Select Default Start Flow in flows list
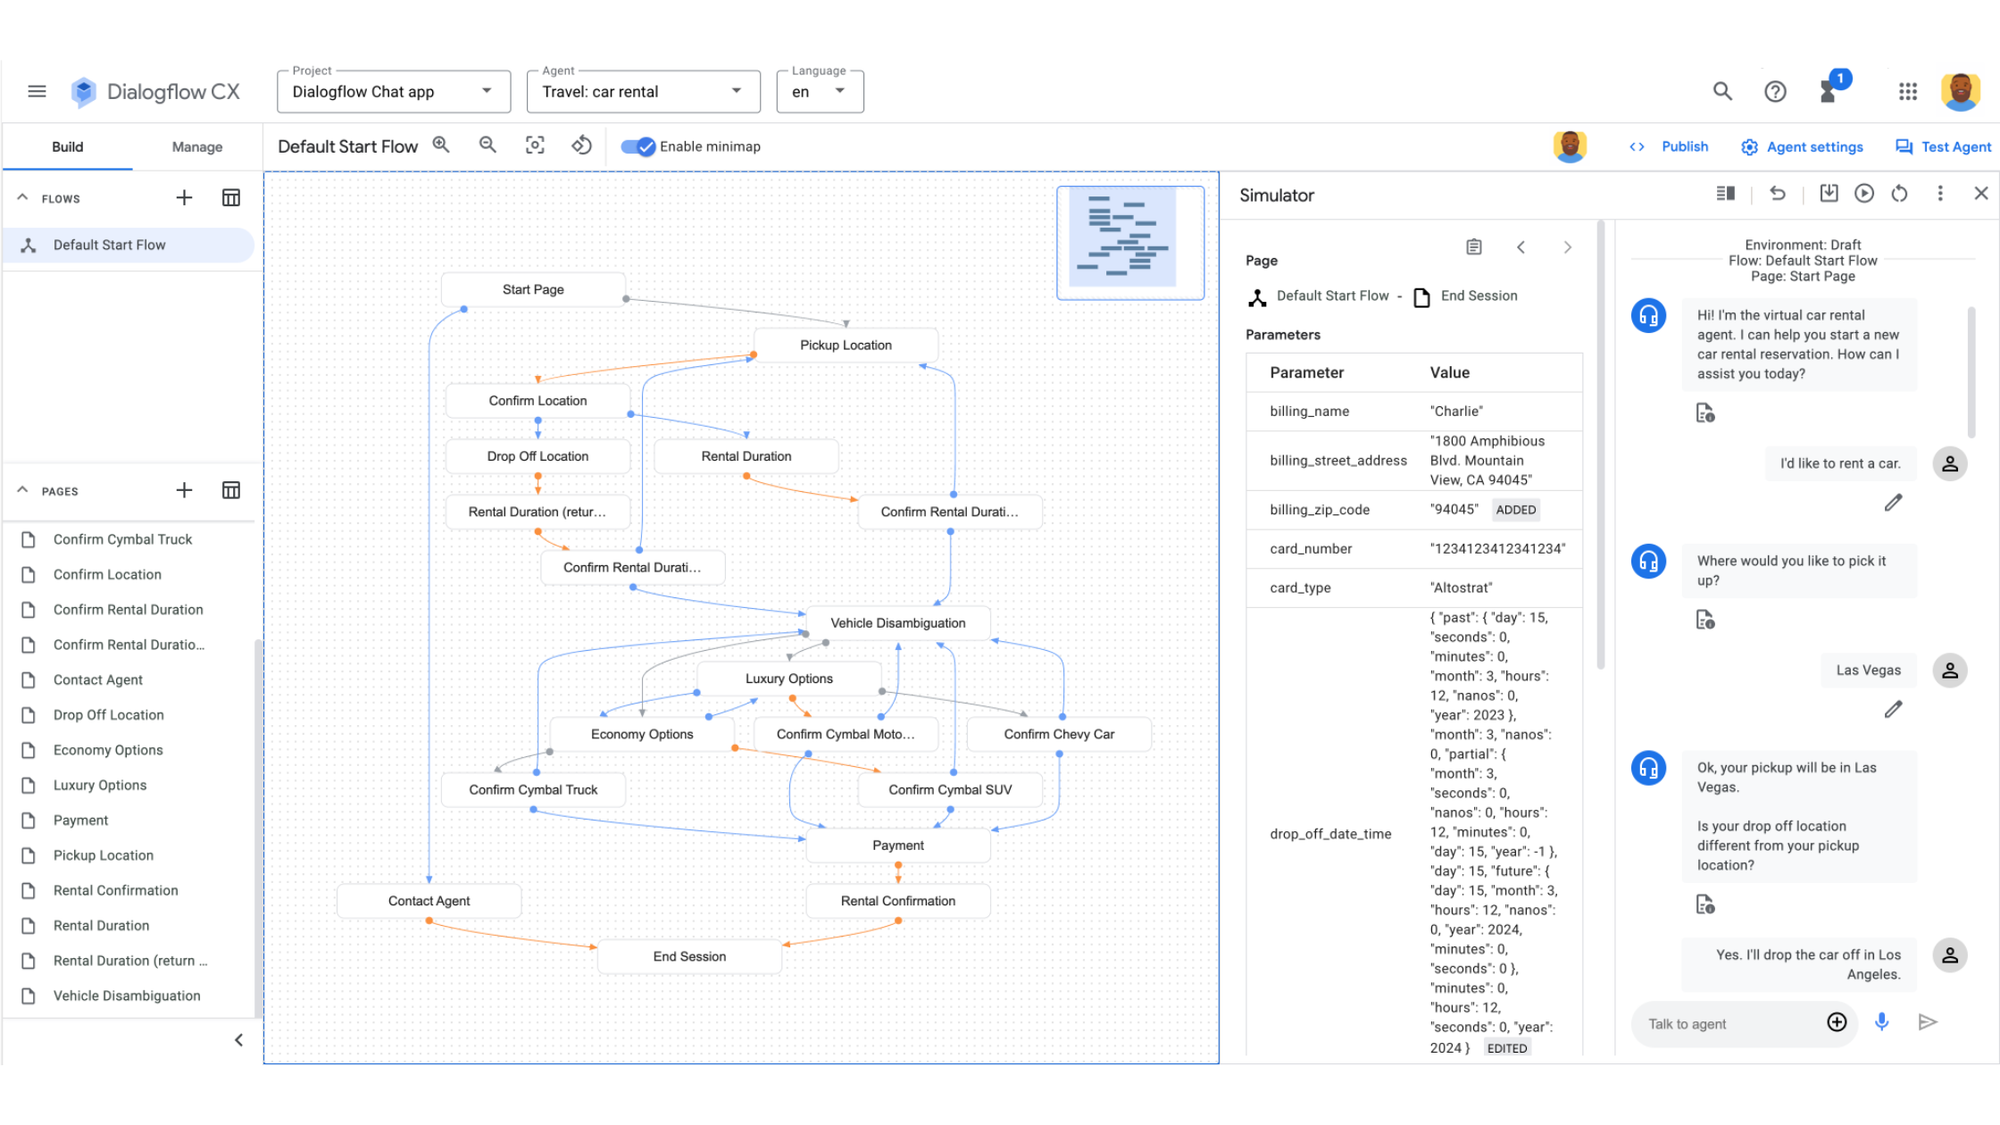The height and width of the screenshot is (1125, 2000). click(x=129, y=245)
